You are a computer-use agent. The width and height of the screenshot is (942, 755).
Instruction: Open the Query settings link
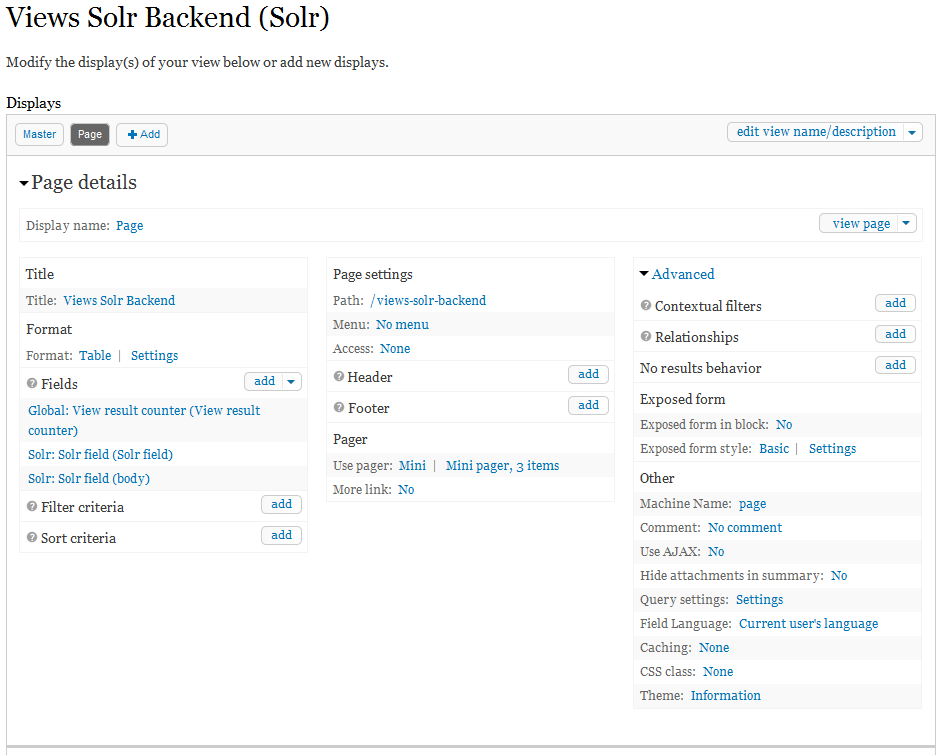coord(760,599)
